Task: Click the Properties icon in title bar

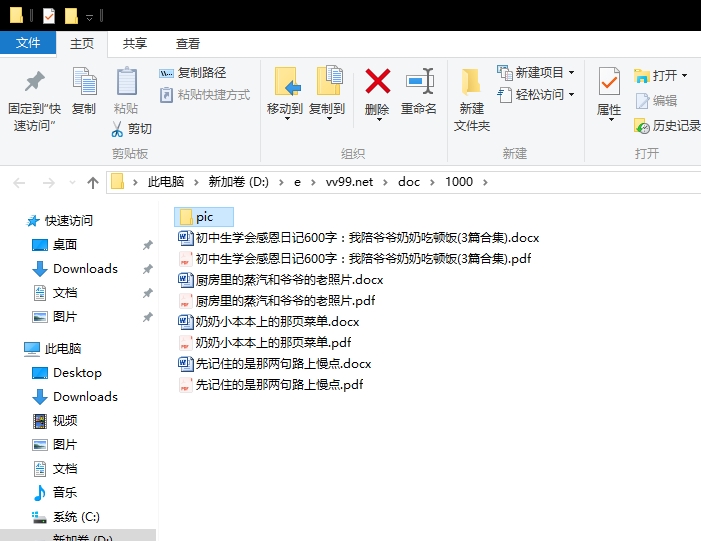Action: (x=49, y=16)
